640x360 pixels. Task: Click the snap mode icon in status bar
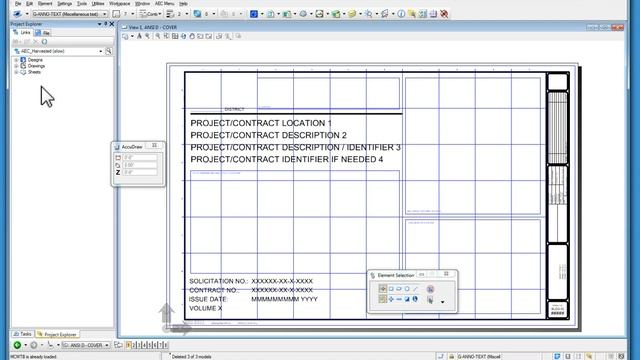440,356
